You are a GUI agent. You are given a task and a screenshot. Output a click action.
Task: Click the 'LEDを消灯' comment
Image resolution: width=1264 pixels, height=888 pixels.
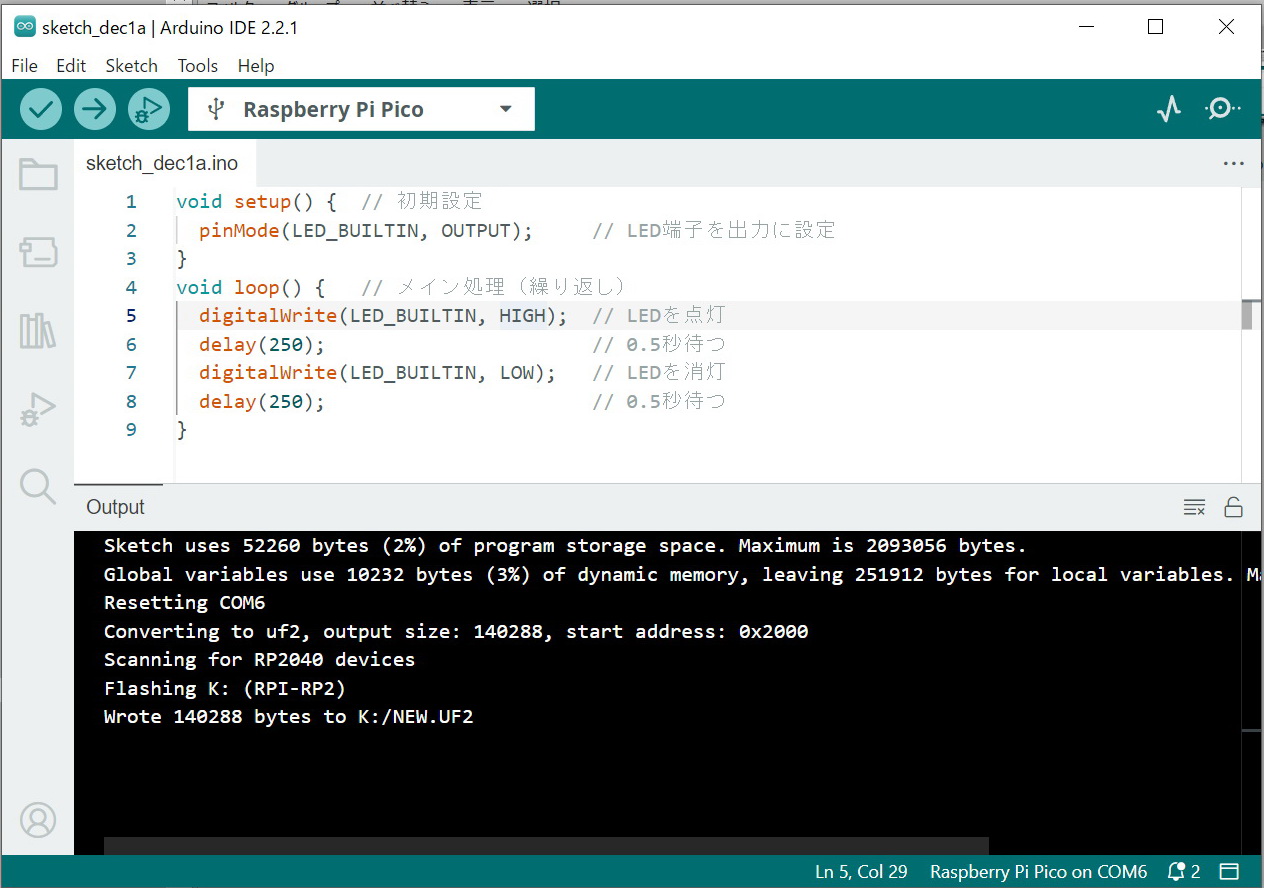coord(658,373)
